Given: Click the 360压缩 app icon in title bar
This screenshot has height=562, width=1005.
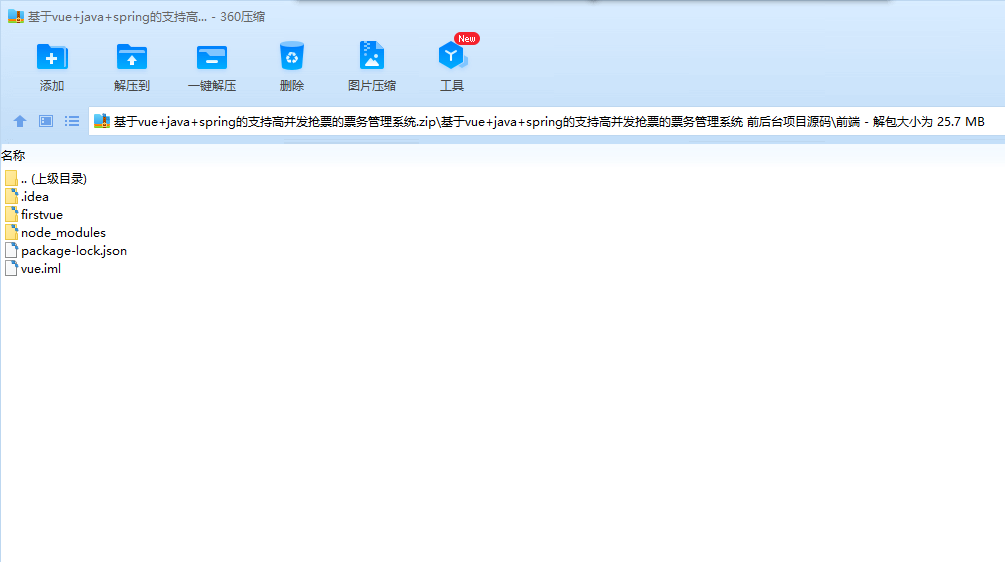Looking at the screenshot, I should (15, 17).
